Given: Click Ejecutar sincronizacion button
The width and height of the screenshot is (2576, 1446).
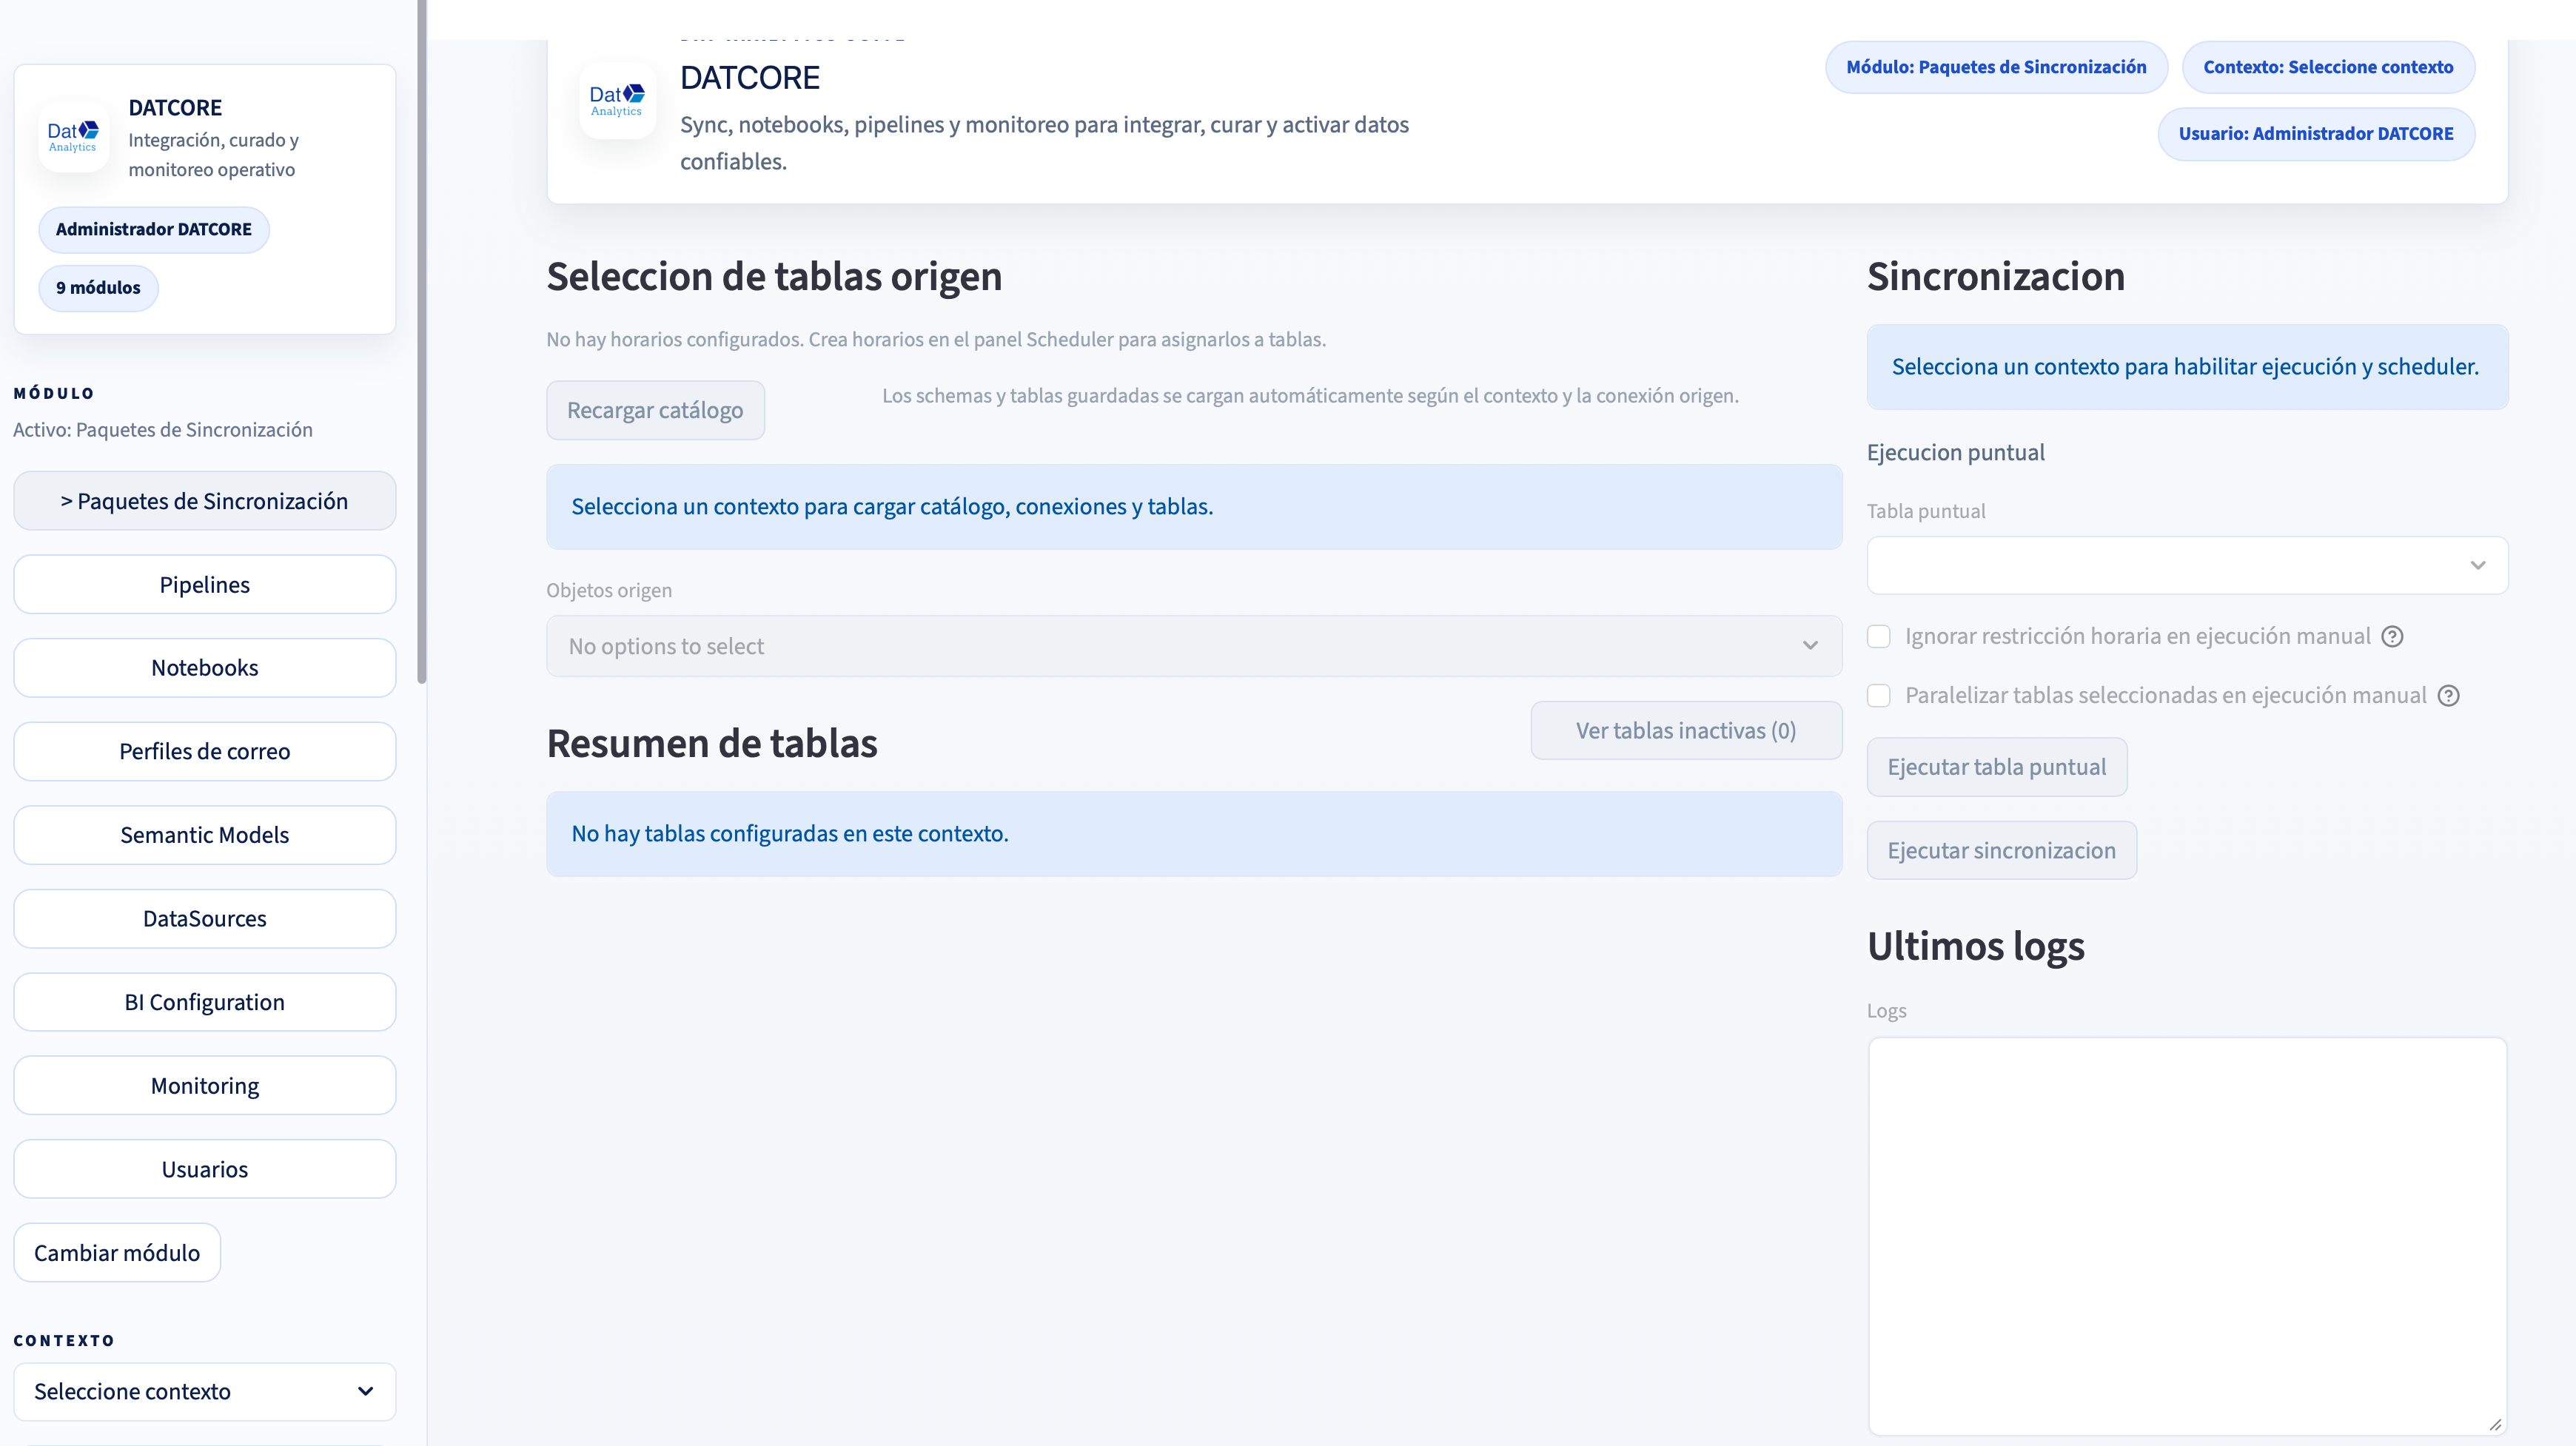Looking at the screenshot, I should click(x=2002, y=851).
